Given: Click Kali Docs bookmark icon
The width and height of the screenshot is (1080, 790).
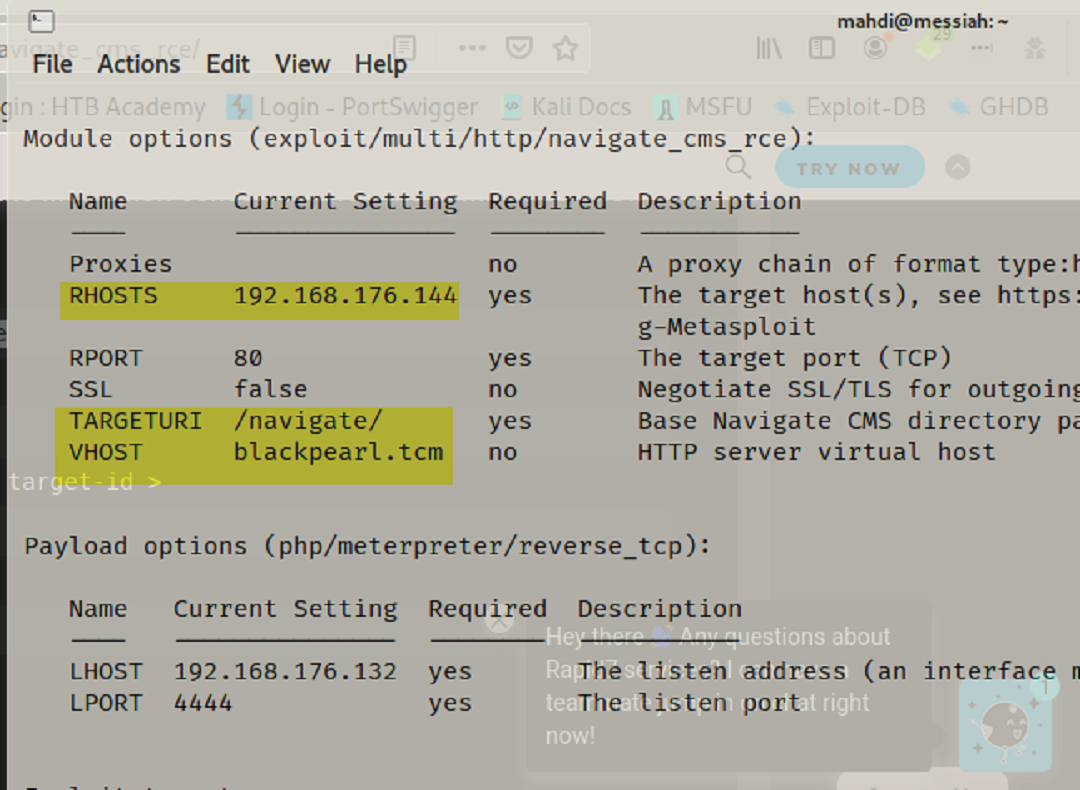Looking at the screenshot, I should coord(512,107).
